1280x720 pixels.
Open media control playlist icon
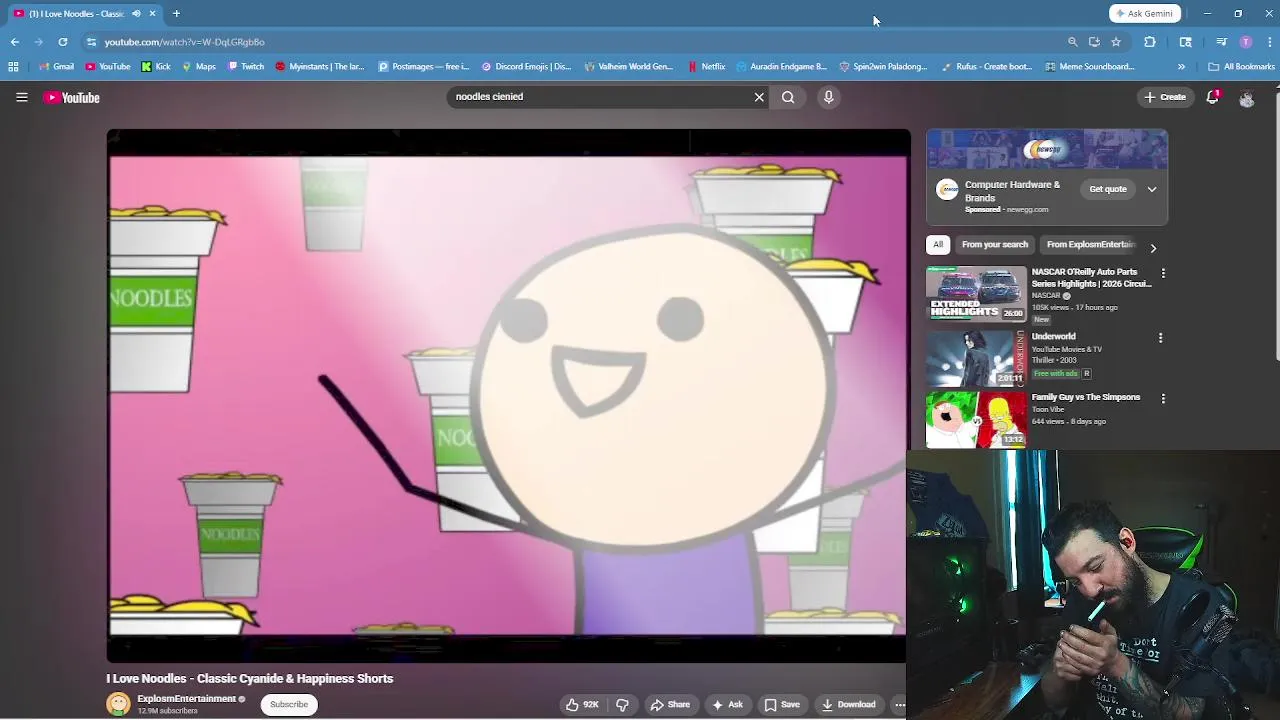coord(1221,42)
